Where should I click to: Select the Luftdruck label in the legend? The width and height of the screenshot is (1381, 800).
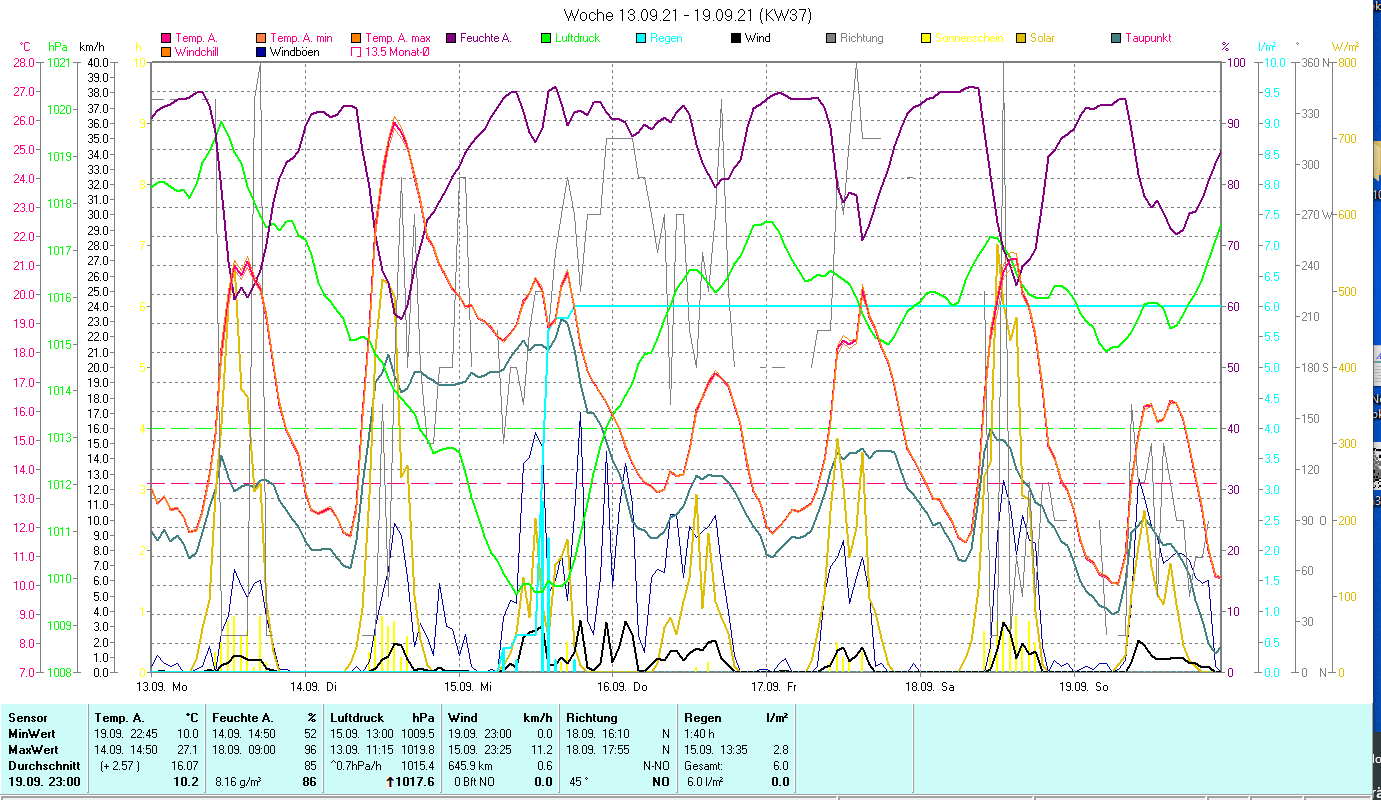click(x=579, y=39)
